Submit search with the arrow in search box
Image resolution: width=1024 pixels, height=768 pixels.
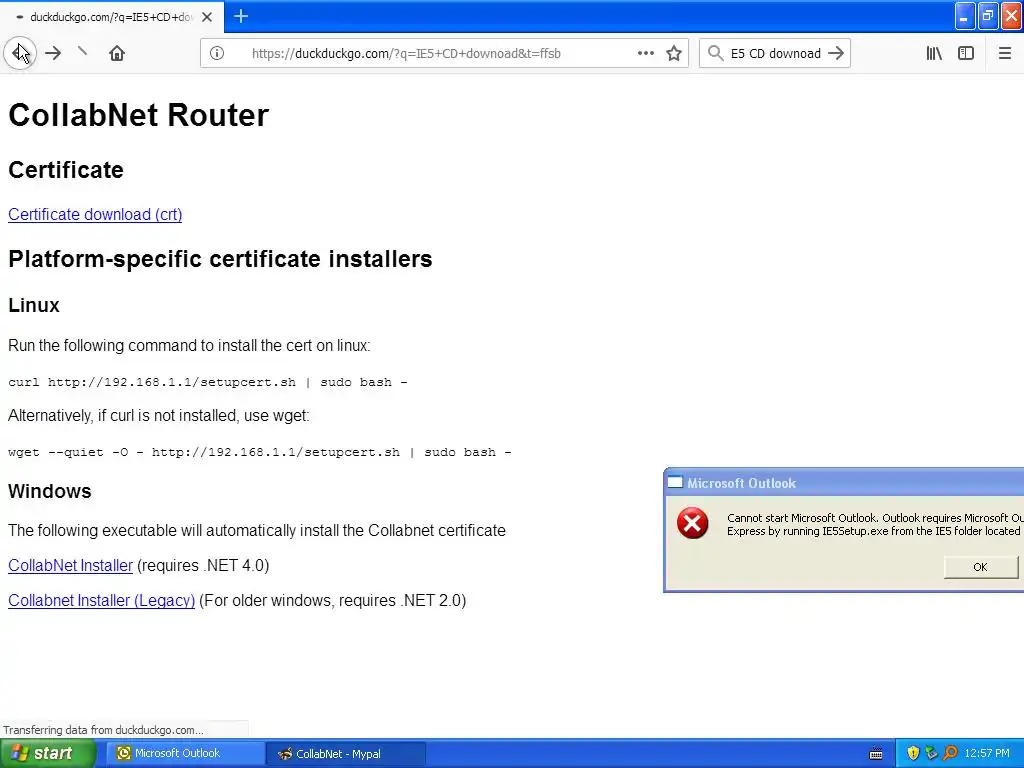(x=836, y=53)
